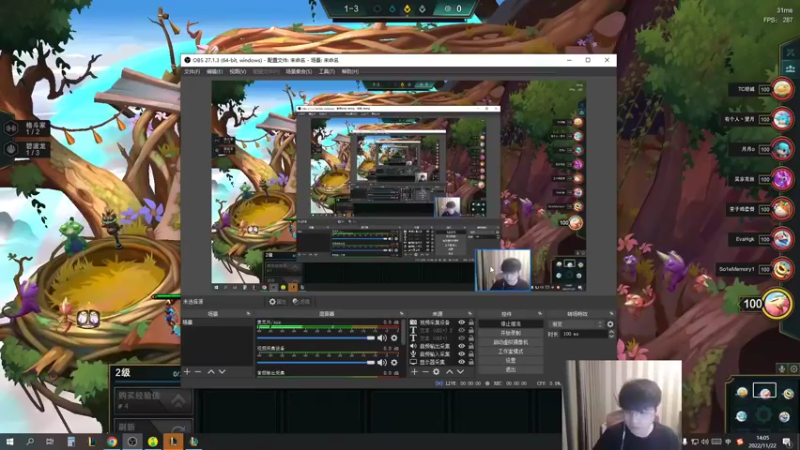
Task: Move the selected scene up
Action: click(210, 372)
